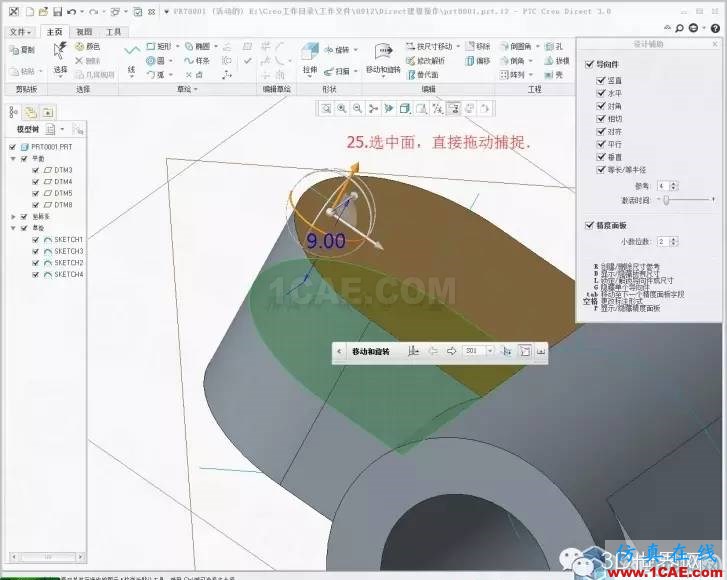
Task: Adjust the delay time slider handle
Action: coord(666,200)
